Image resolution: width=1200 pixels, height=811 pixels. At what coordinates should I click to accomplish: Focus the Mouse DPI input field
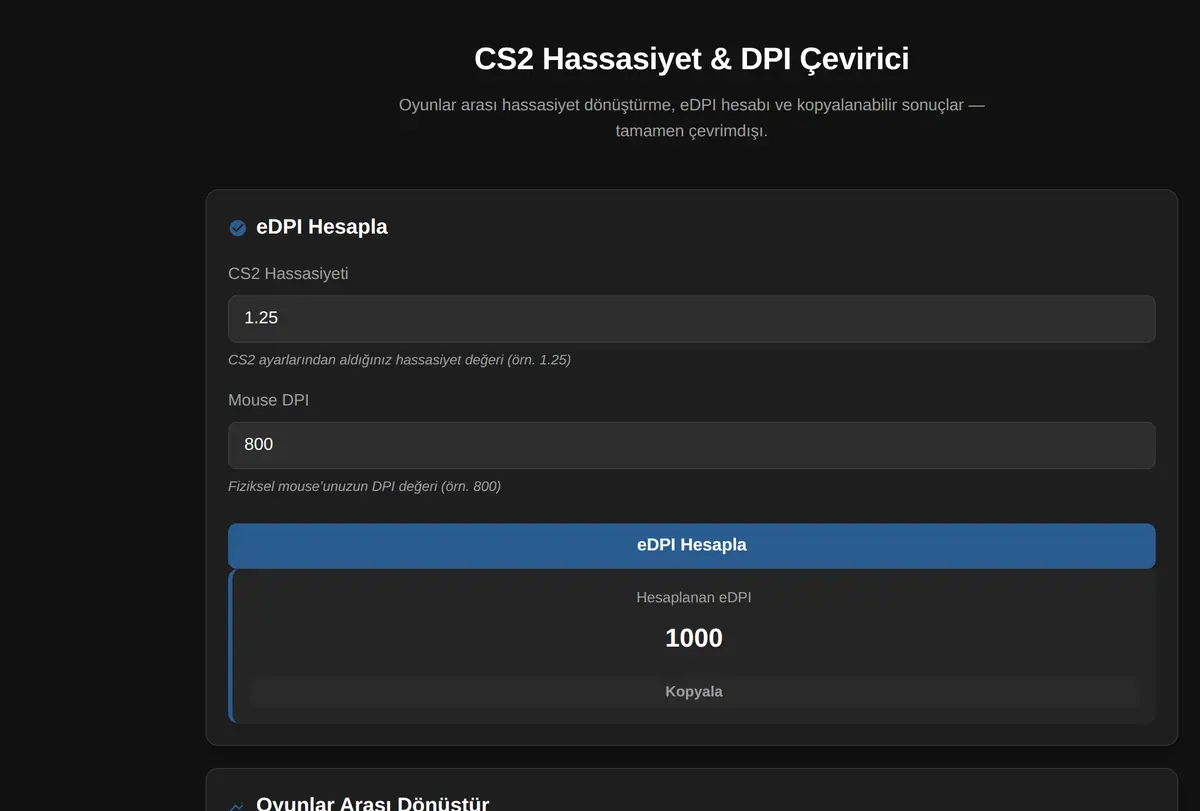[x=692, y=445]
